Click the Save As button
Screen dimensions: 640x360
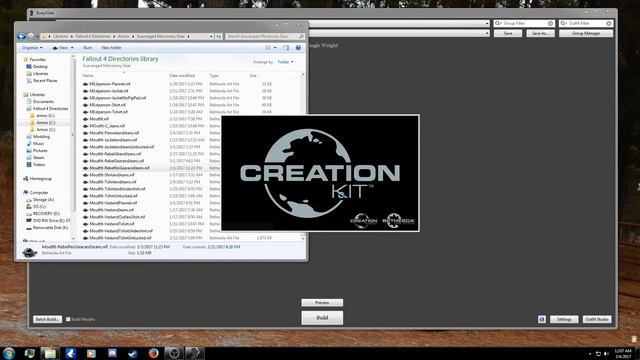[x=540, y=33]
